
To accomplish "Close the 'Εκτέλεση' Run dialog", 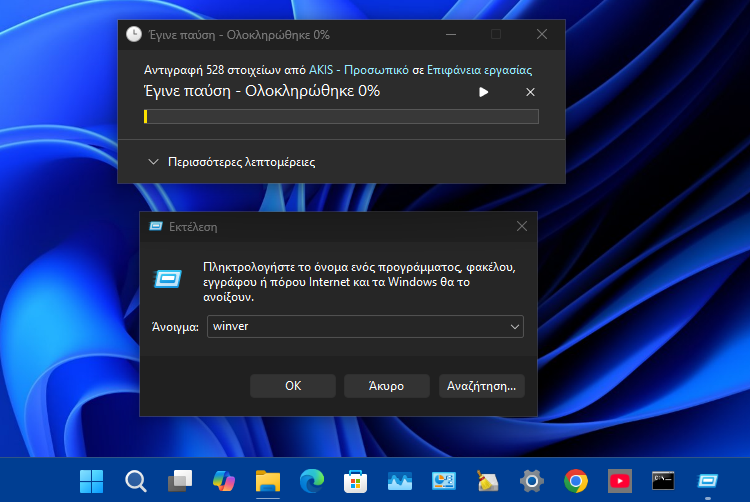I will tap(520, 227).
